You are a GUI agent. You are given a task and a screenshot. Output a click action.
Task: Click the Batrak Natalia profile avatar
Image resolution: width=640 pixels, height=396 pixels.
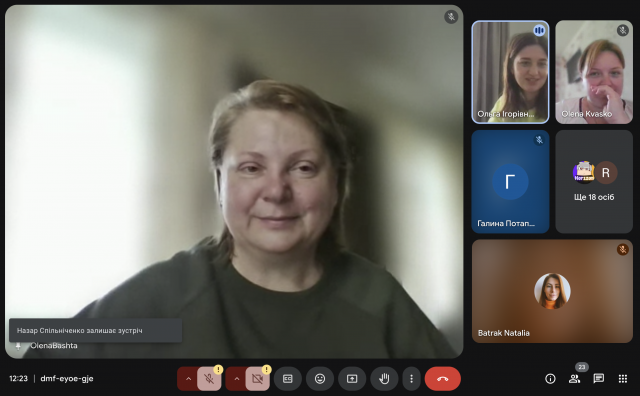552,291
